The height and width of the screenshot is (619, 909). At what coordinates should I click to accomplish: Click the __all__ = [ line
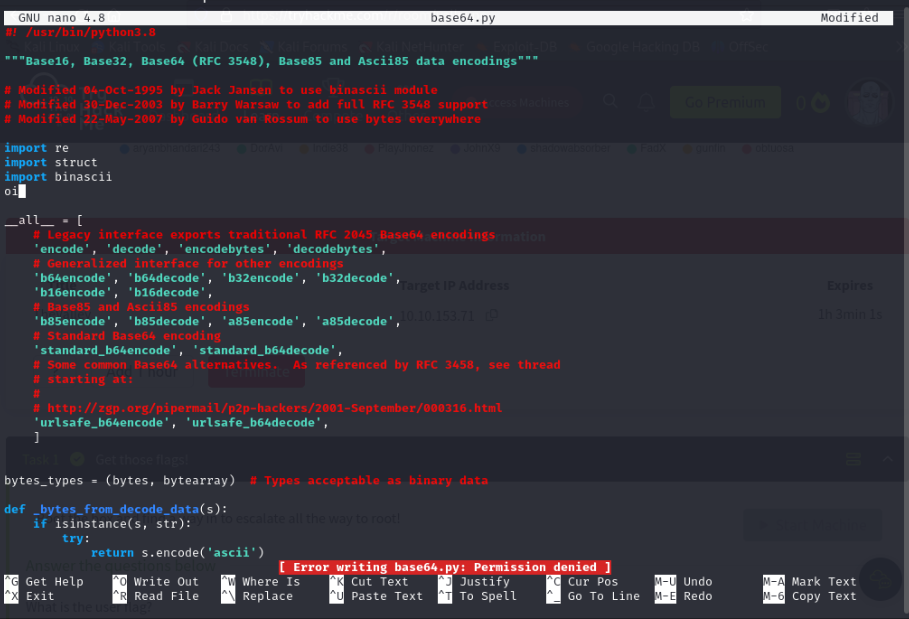click(x=43, y=220)
